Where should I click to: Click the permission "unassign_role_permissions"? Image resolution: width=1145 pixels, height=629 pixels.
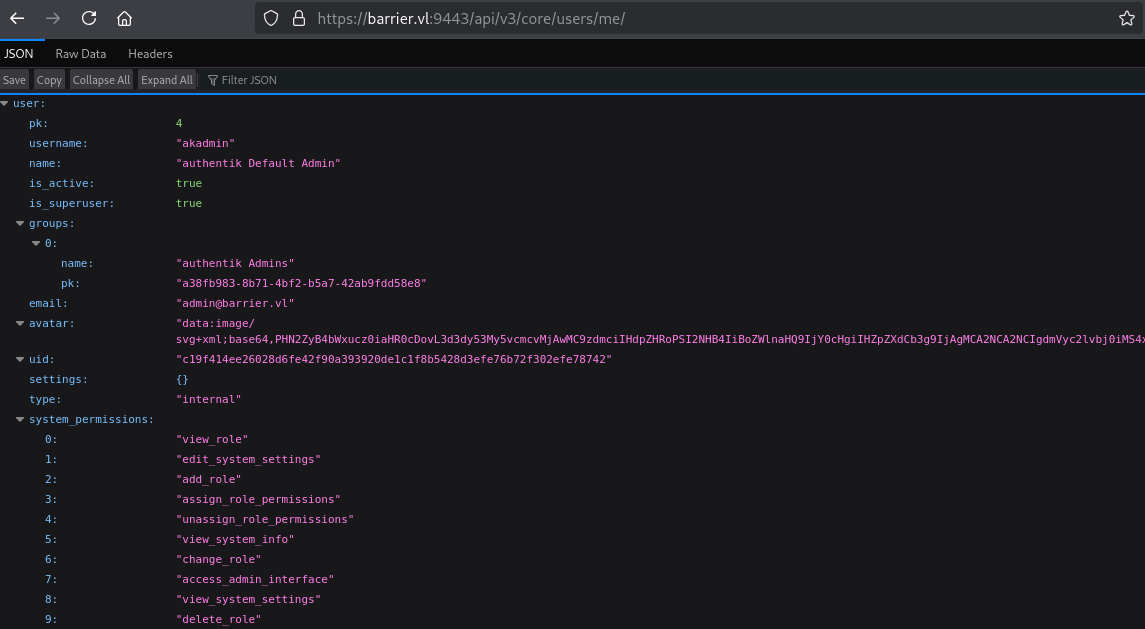click(x=265, y=519)
